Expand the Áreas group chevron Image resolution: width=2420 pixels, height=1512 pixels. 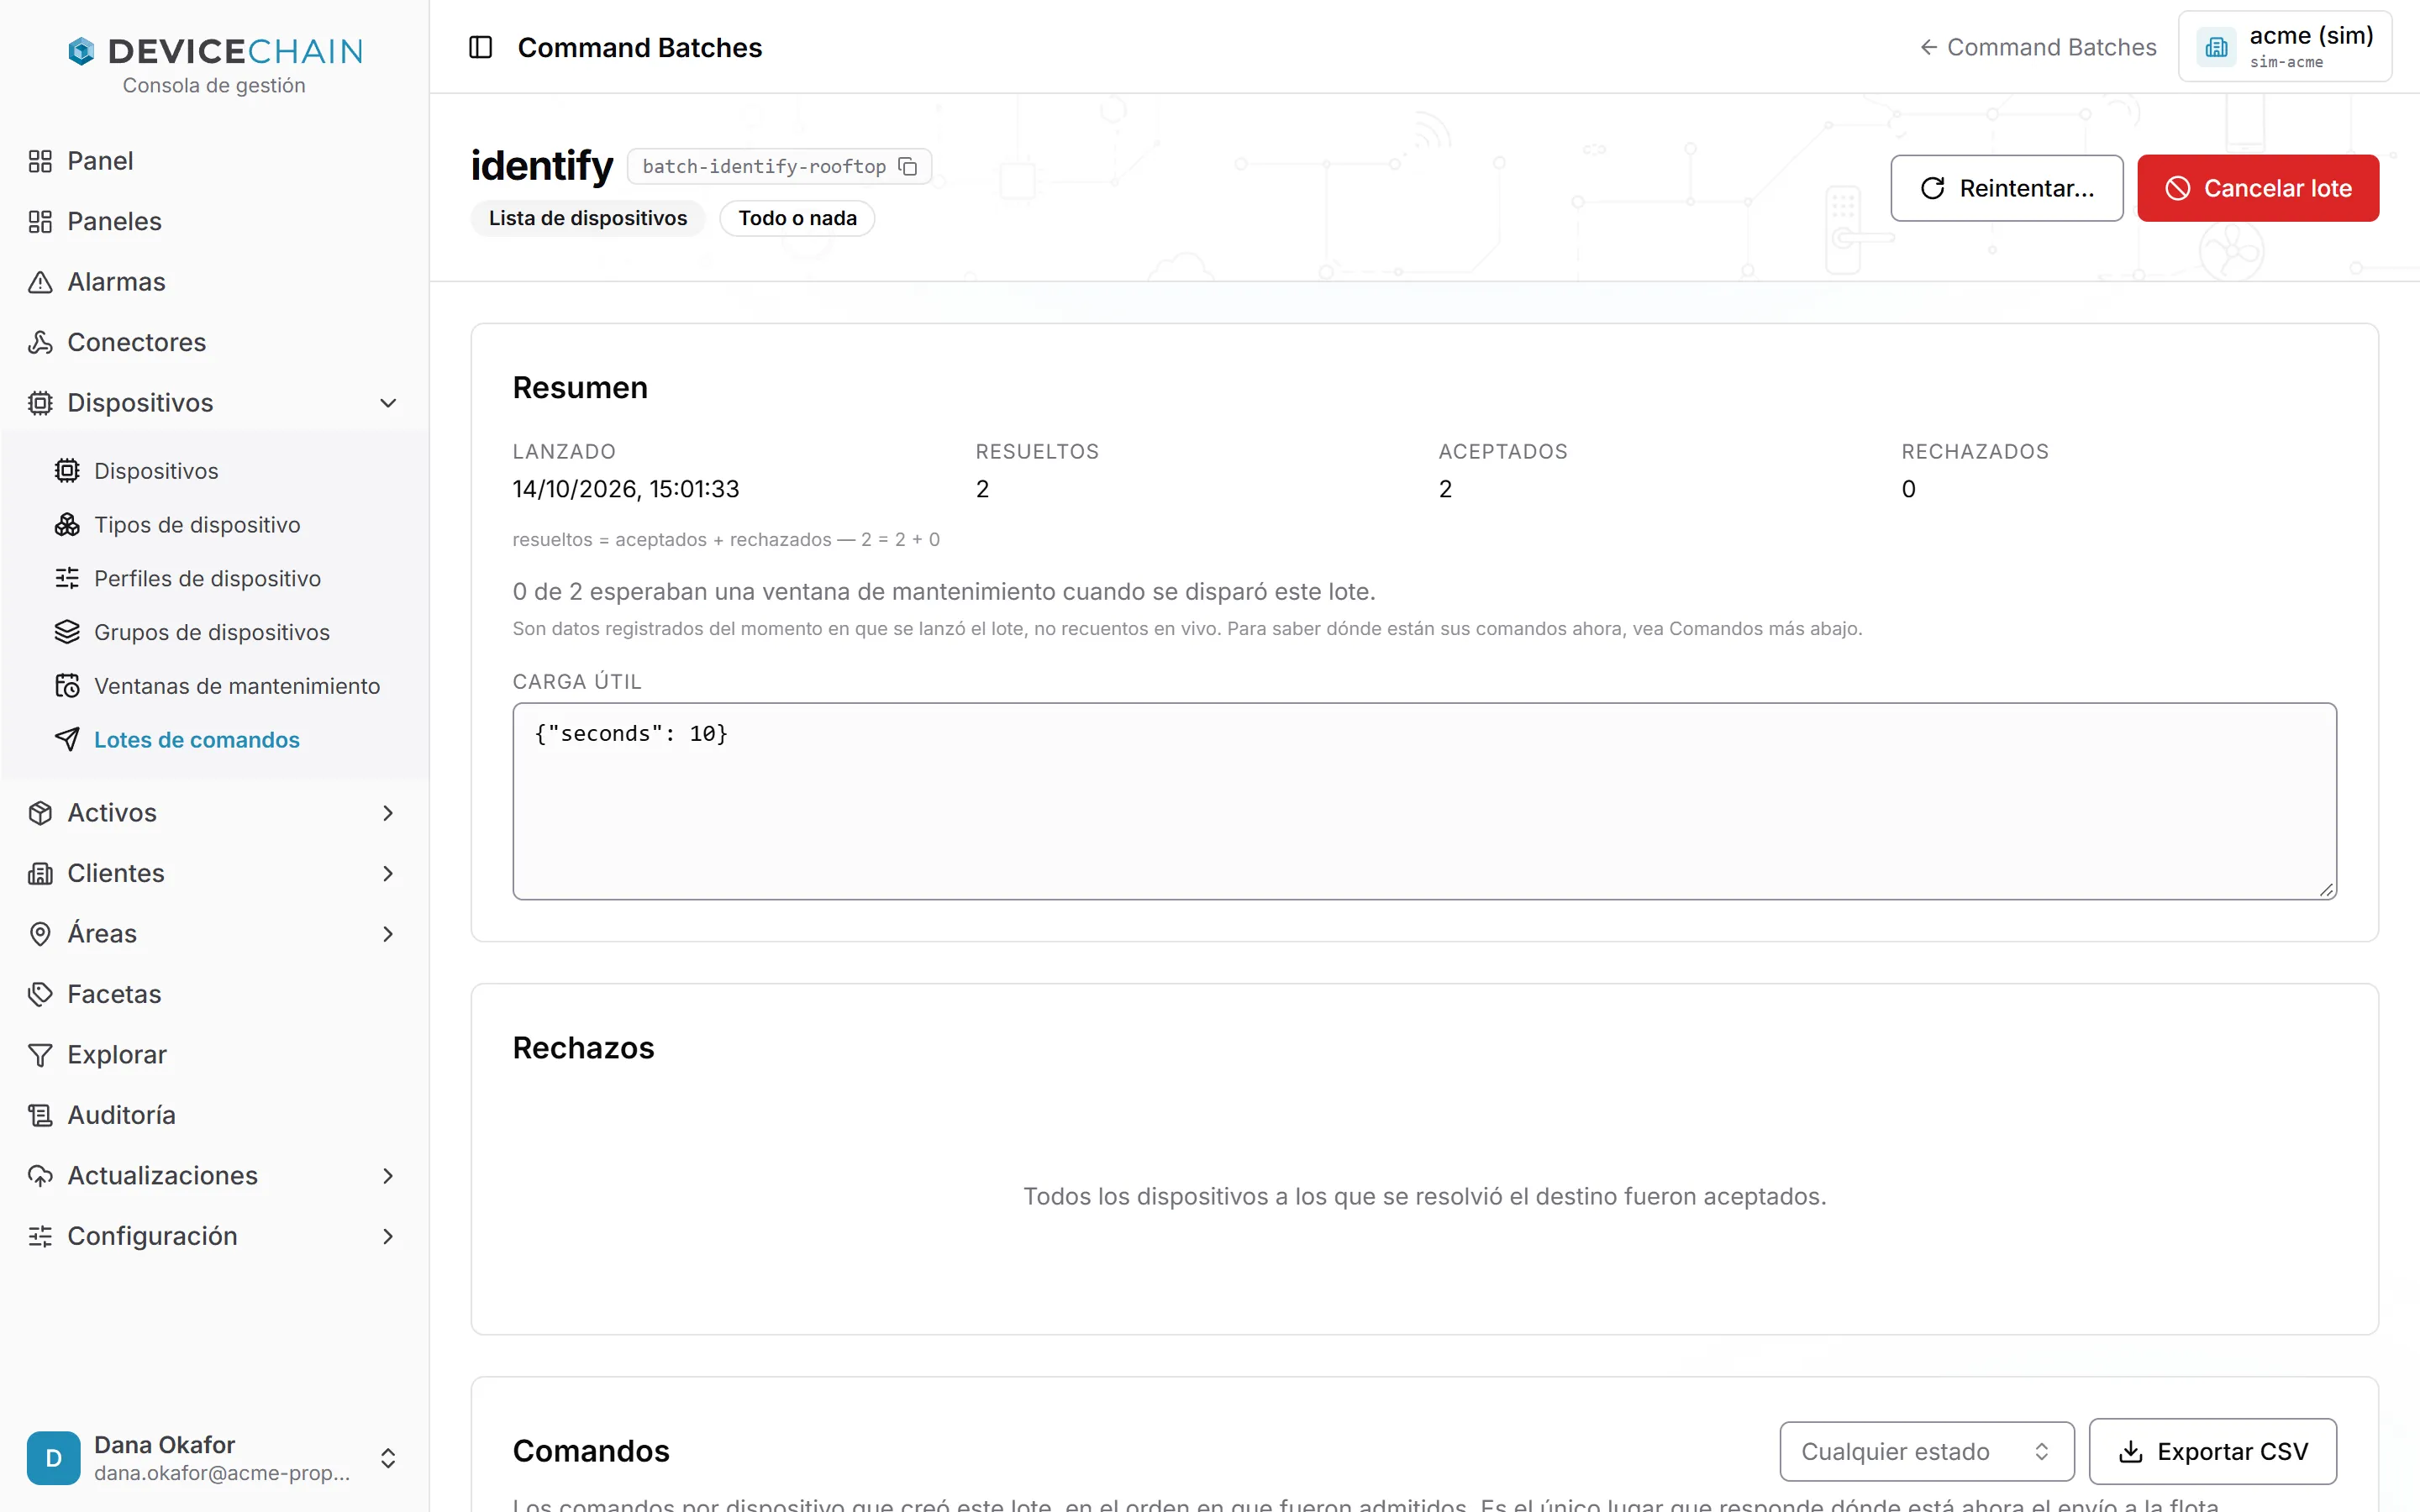click(x=388, y=934)
